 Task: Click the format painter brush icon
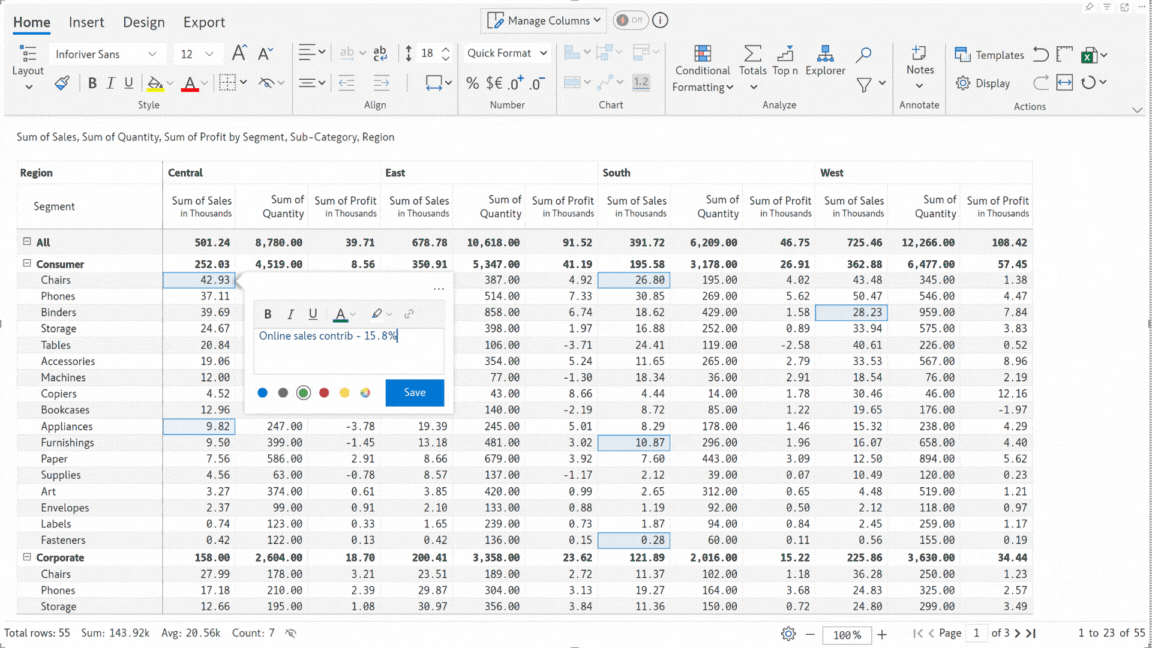(x=62, y=83)
